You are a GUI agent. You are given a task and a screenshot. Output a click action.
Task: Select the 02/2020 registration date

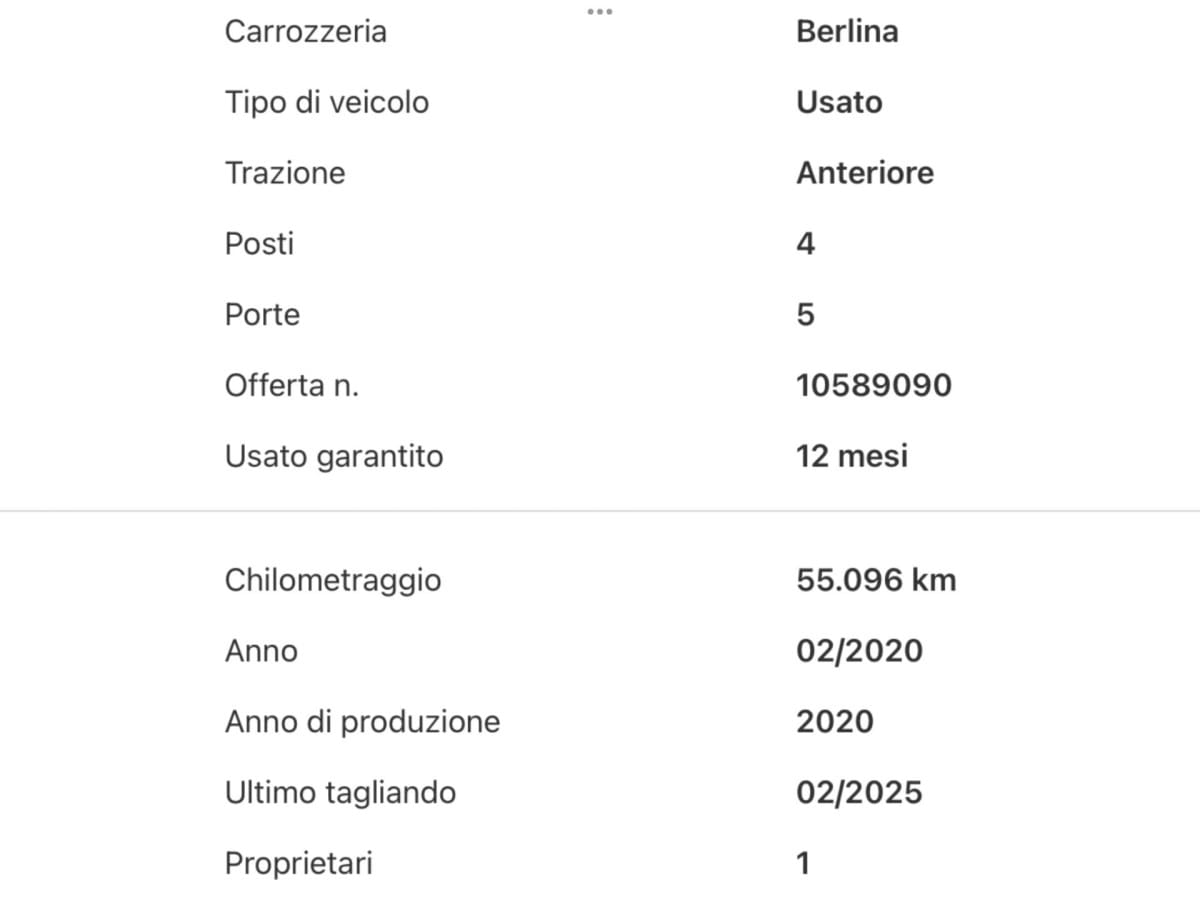click(x=859, y=651)
